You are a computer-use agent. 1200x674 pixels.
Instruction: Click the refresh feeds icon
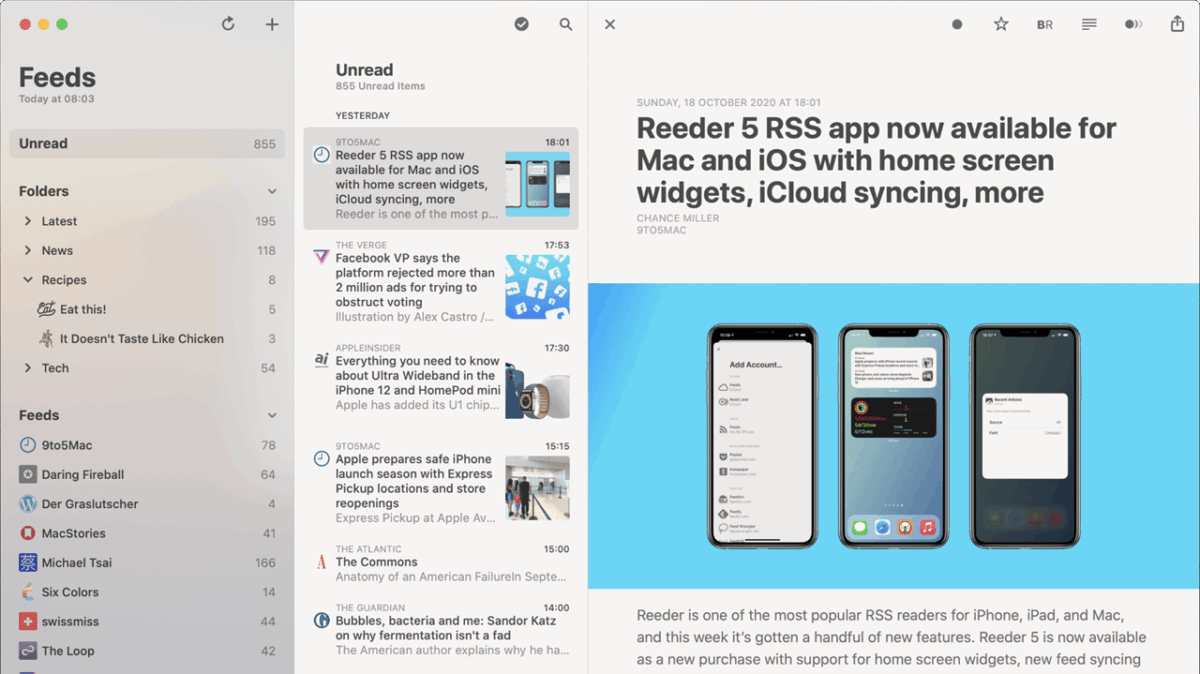click(228, 24)
